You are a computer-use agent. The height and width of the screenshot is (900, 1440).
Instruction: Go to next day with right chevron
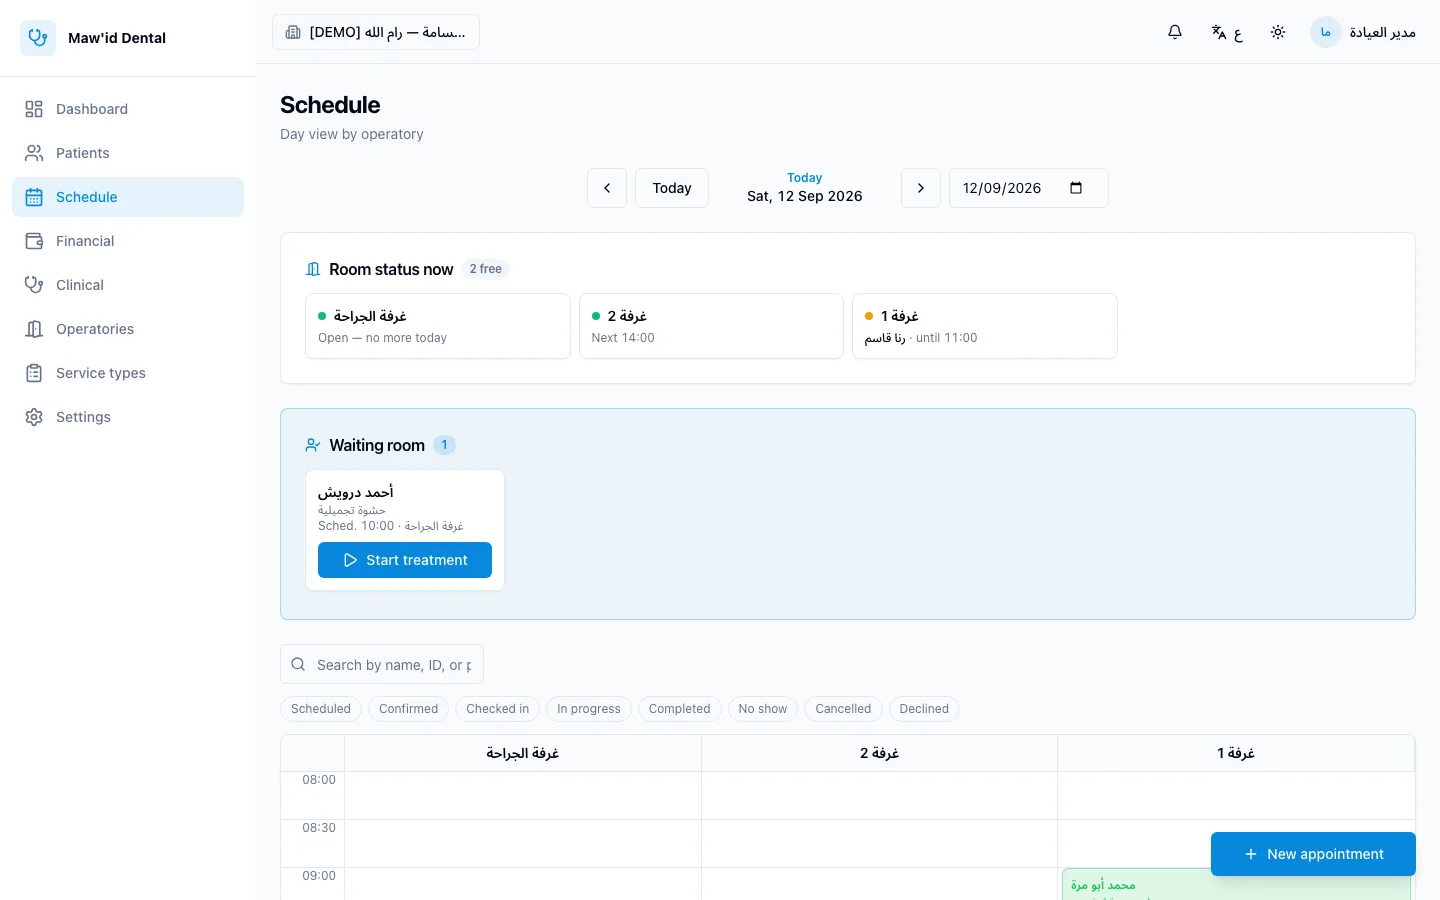tap(921, 188)
